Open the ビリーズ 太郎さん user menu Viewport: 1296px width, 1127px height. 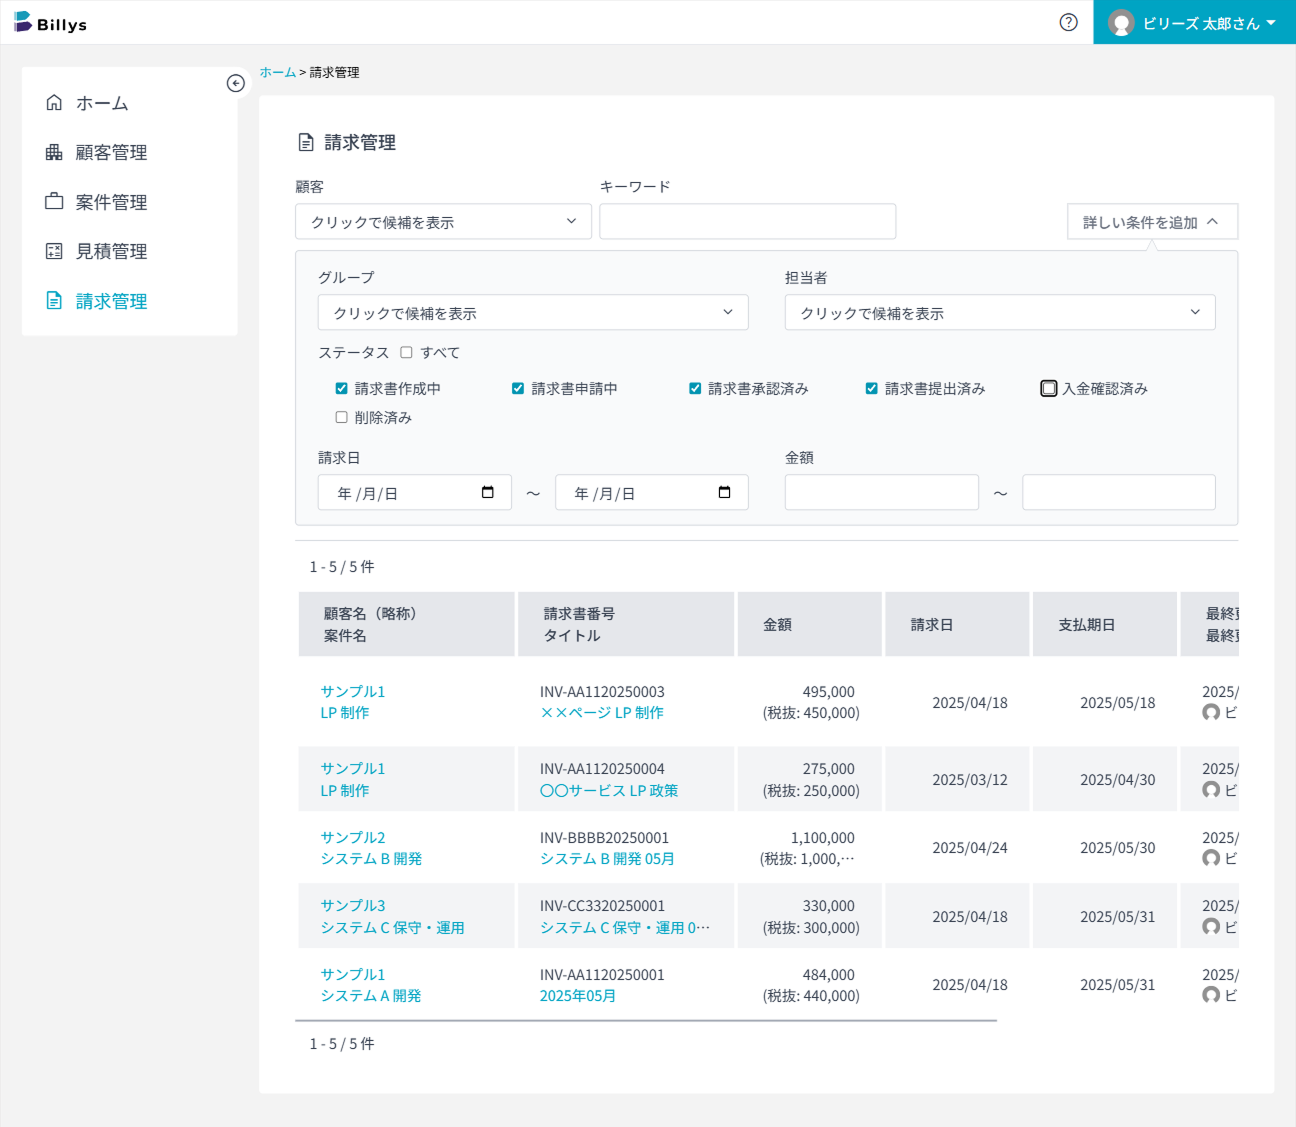(x=1194, y=23)
